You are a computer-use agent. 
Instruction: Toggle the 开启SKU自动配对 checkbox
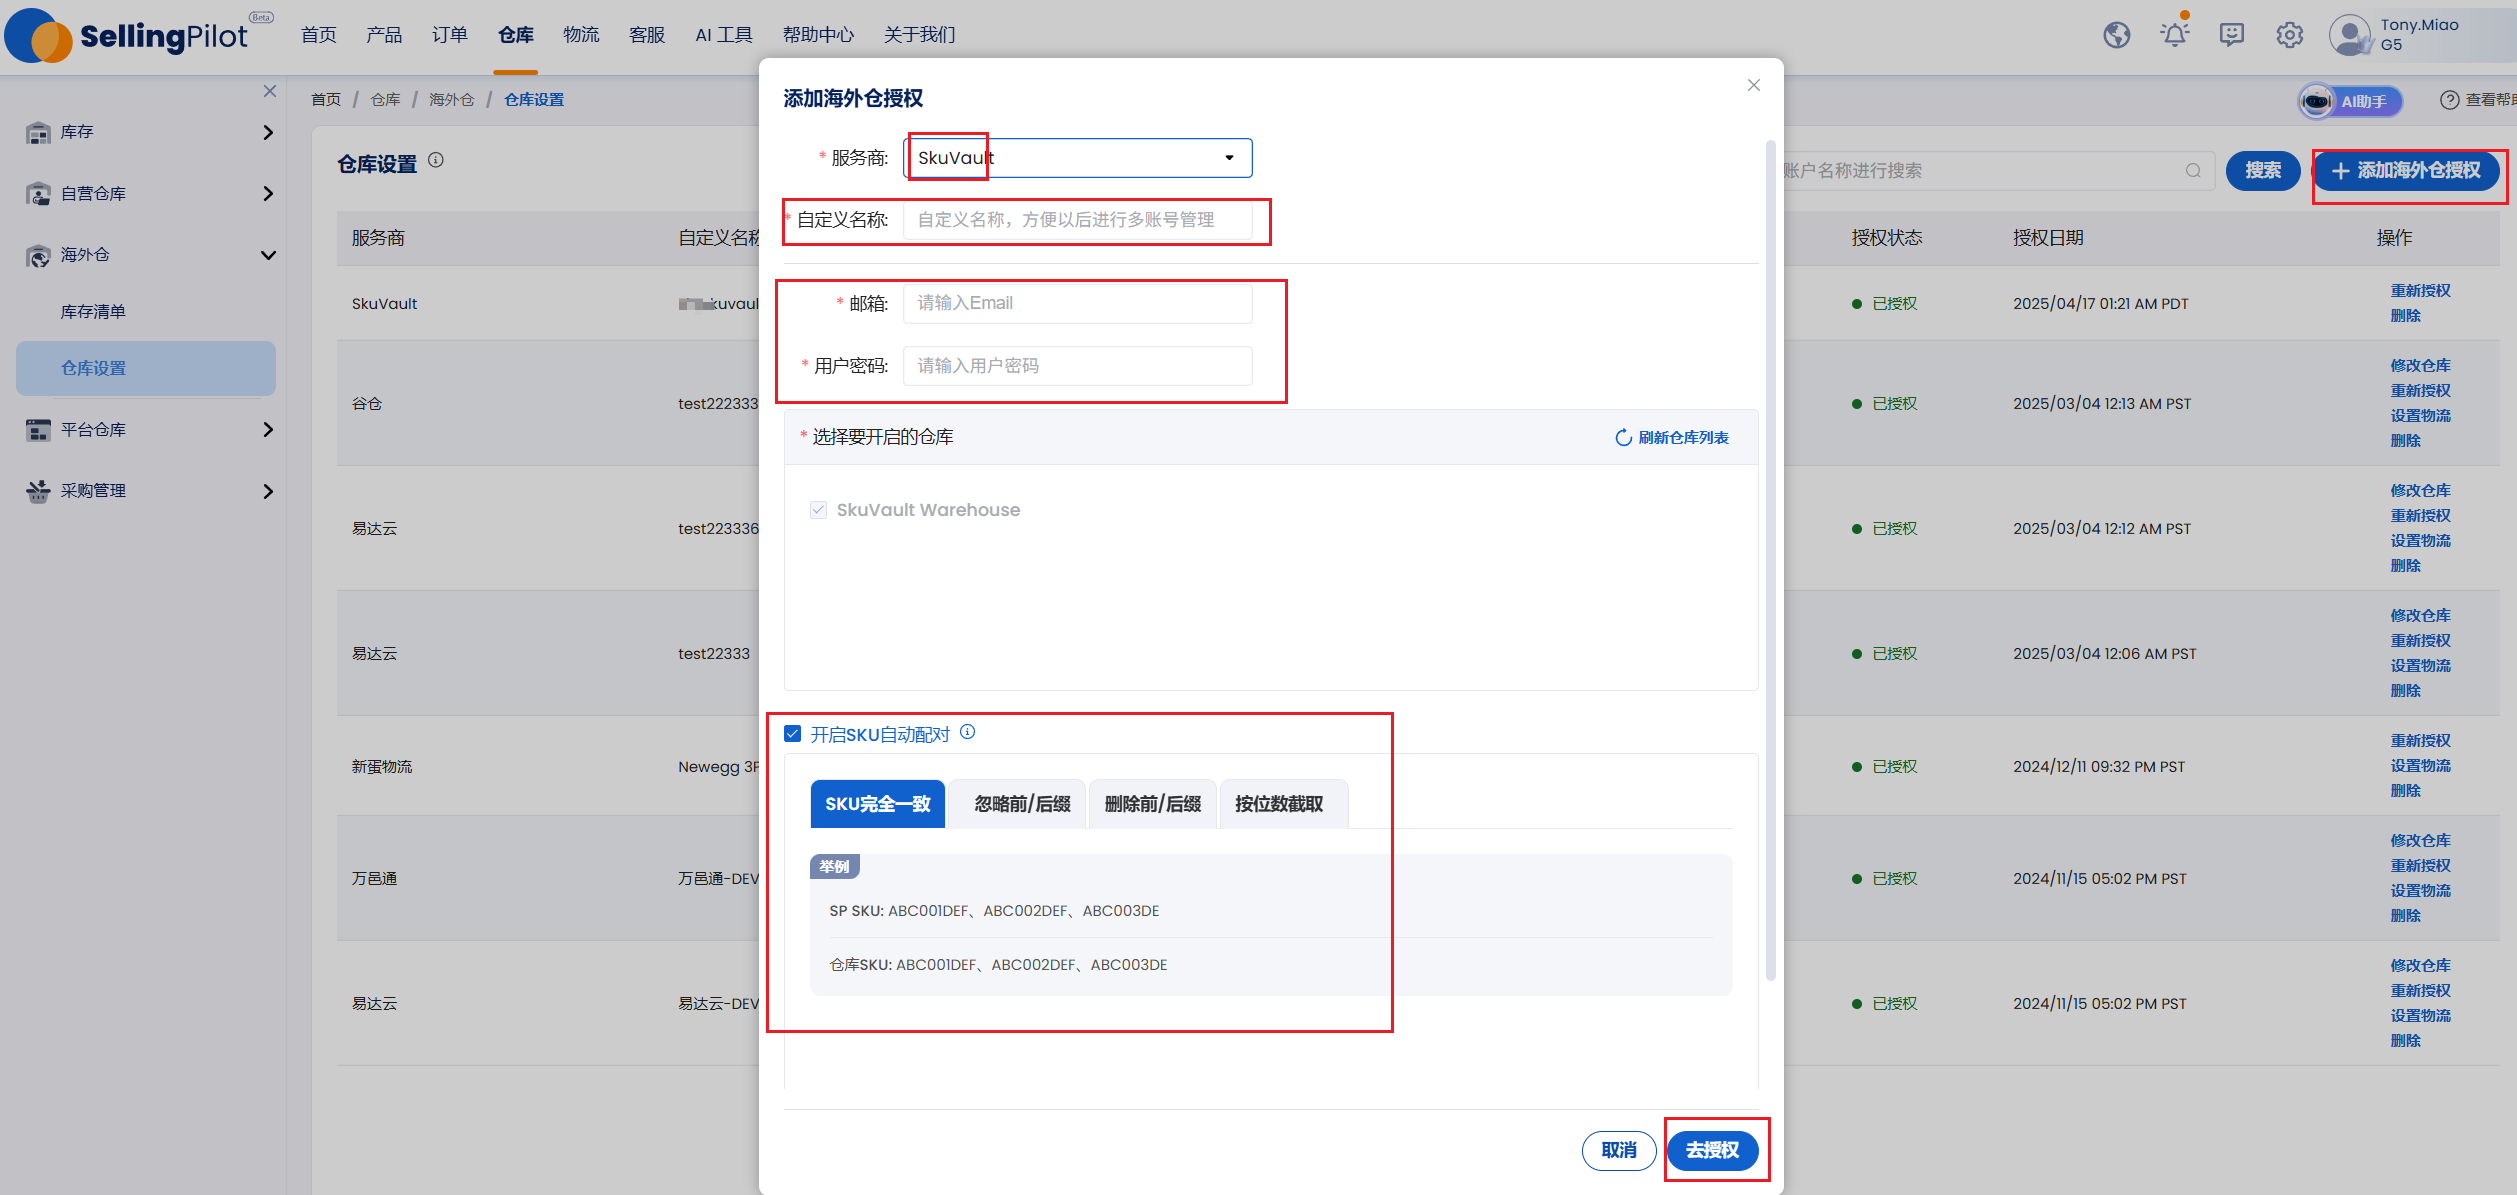(793, 734)
